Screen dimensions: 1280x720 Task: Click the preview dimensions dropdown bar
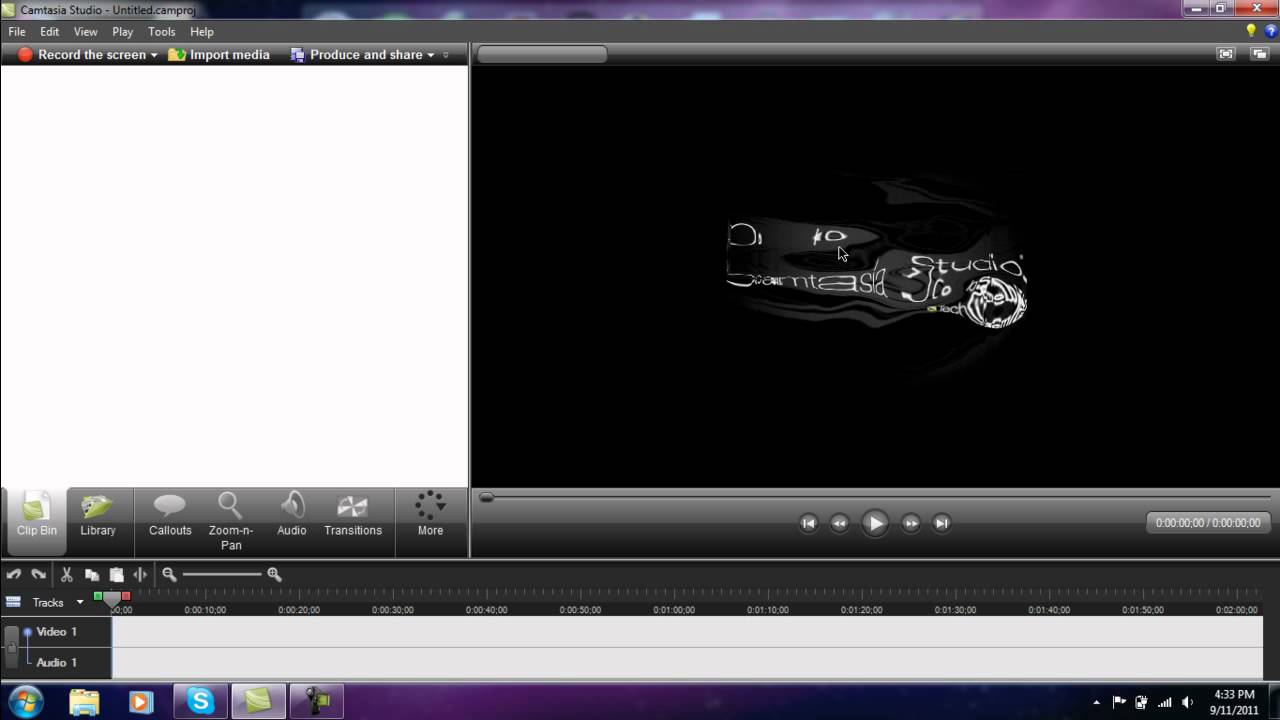pyautogui.click(x=542, y=54)
